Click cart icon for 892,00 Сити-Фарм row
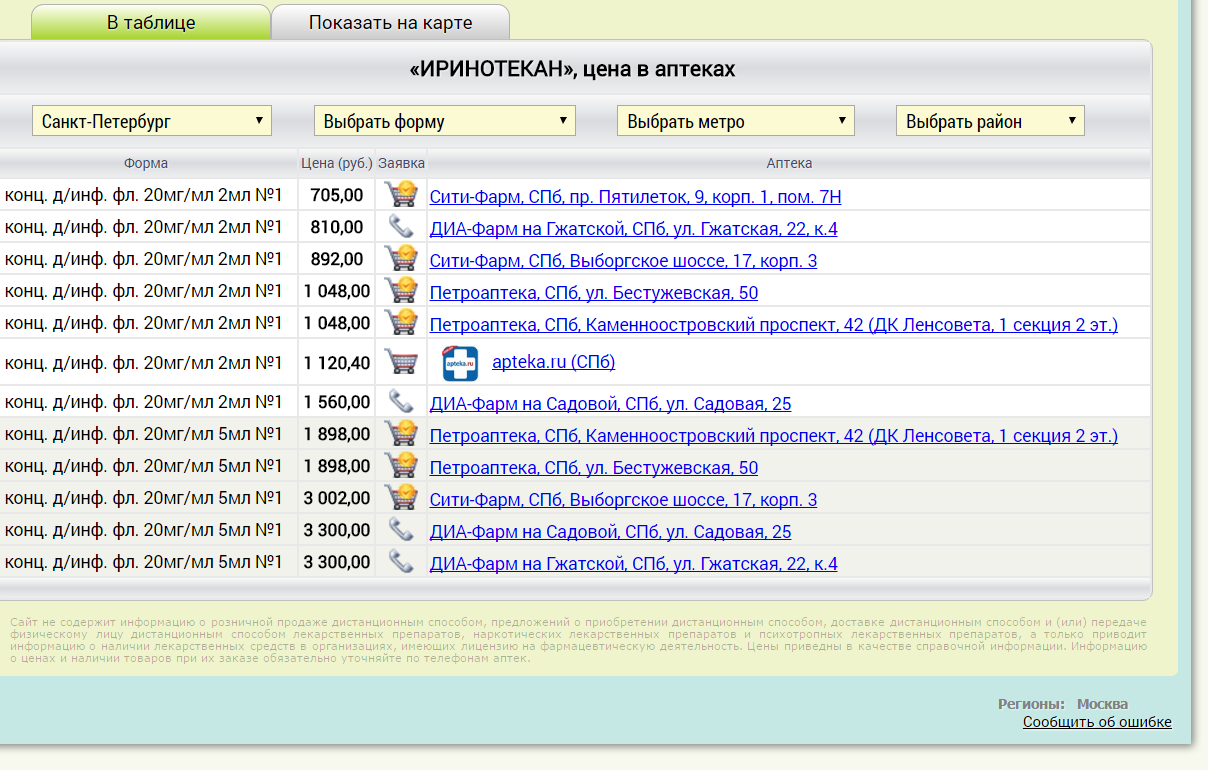Image resolution: width=1208 pixels, height=770 pixels. (x=401, y=258)
